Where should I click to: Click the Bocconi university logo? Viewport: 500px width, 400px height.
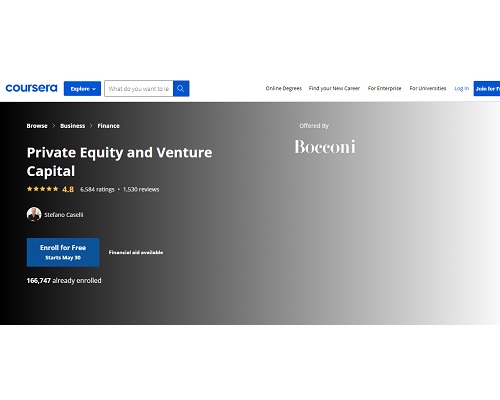[x=325, y=147]
